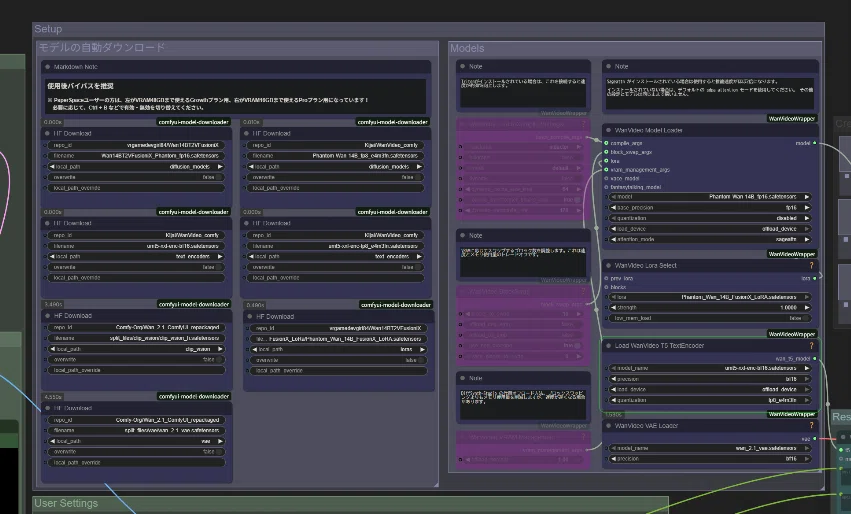Open the model dropdown in WanVideo Model Loader
This screenshot has height=514, width=851.
pos(710,196)
